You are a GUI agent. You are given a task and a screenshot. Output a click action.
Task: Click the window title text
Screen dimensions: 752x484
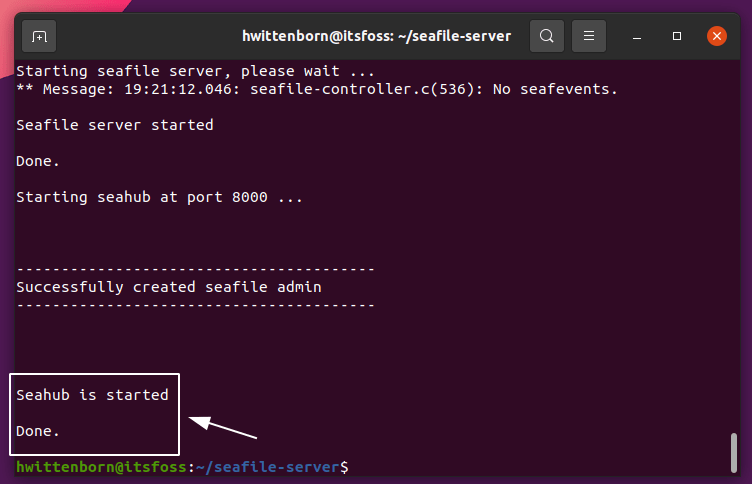tap(376, 36)
